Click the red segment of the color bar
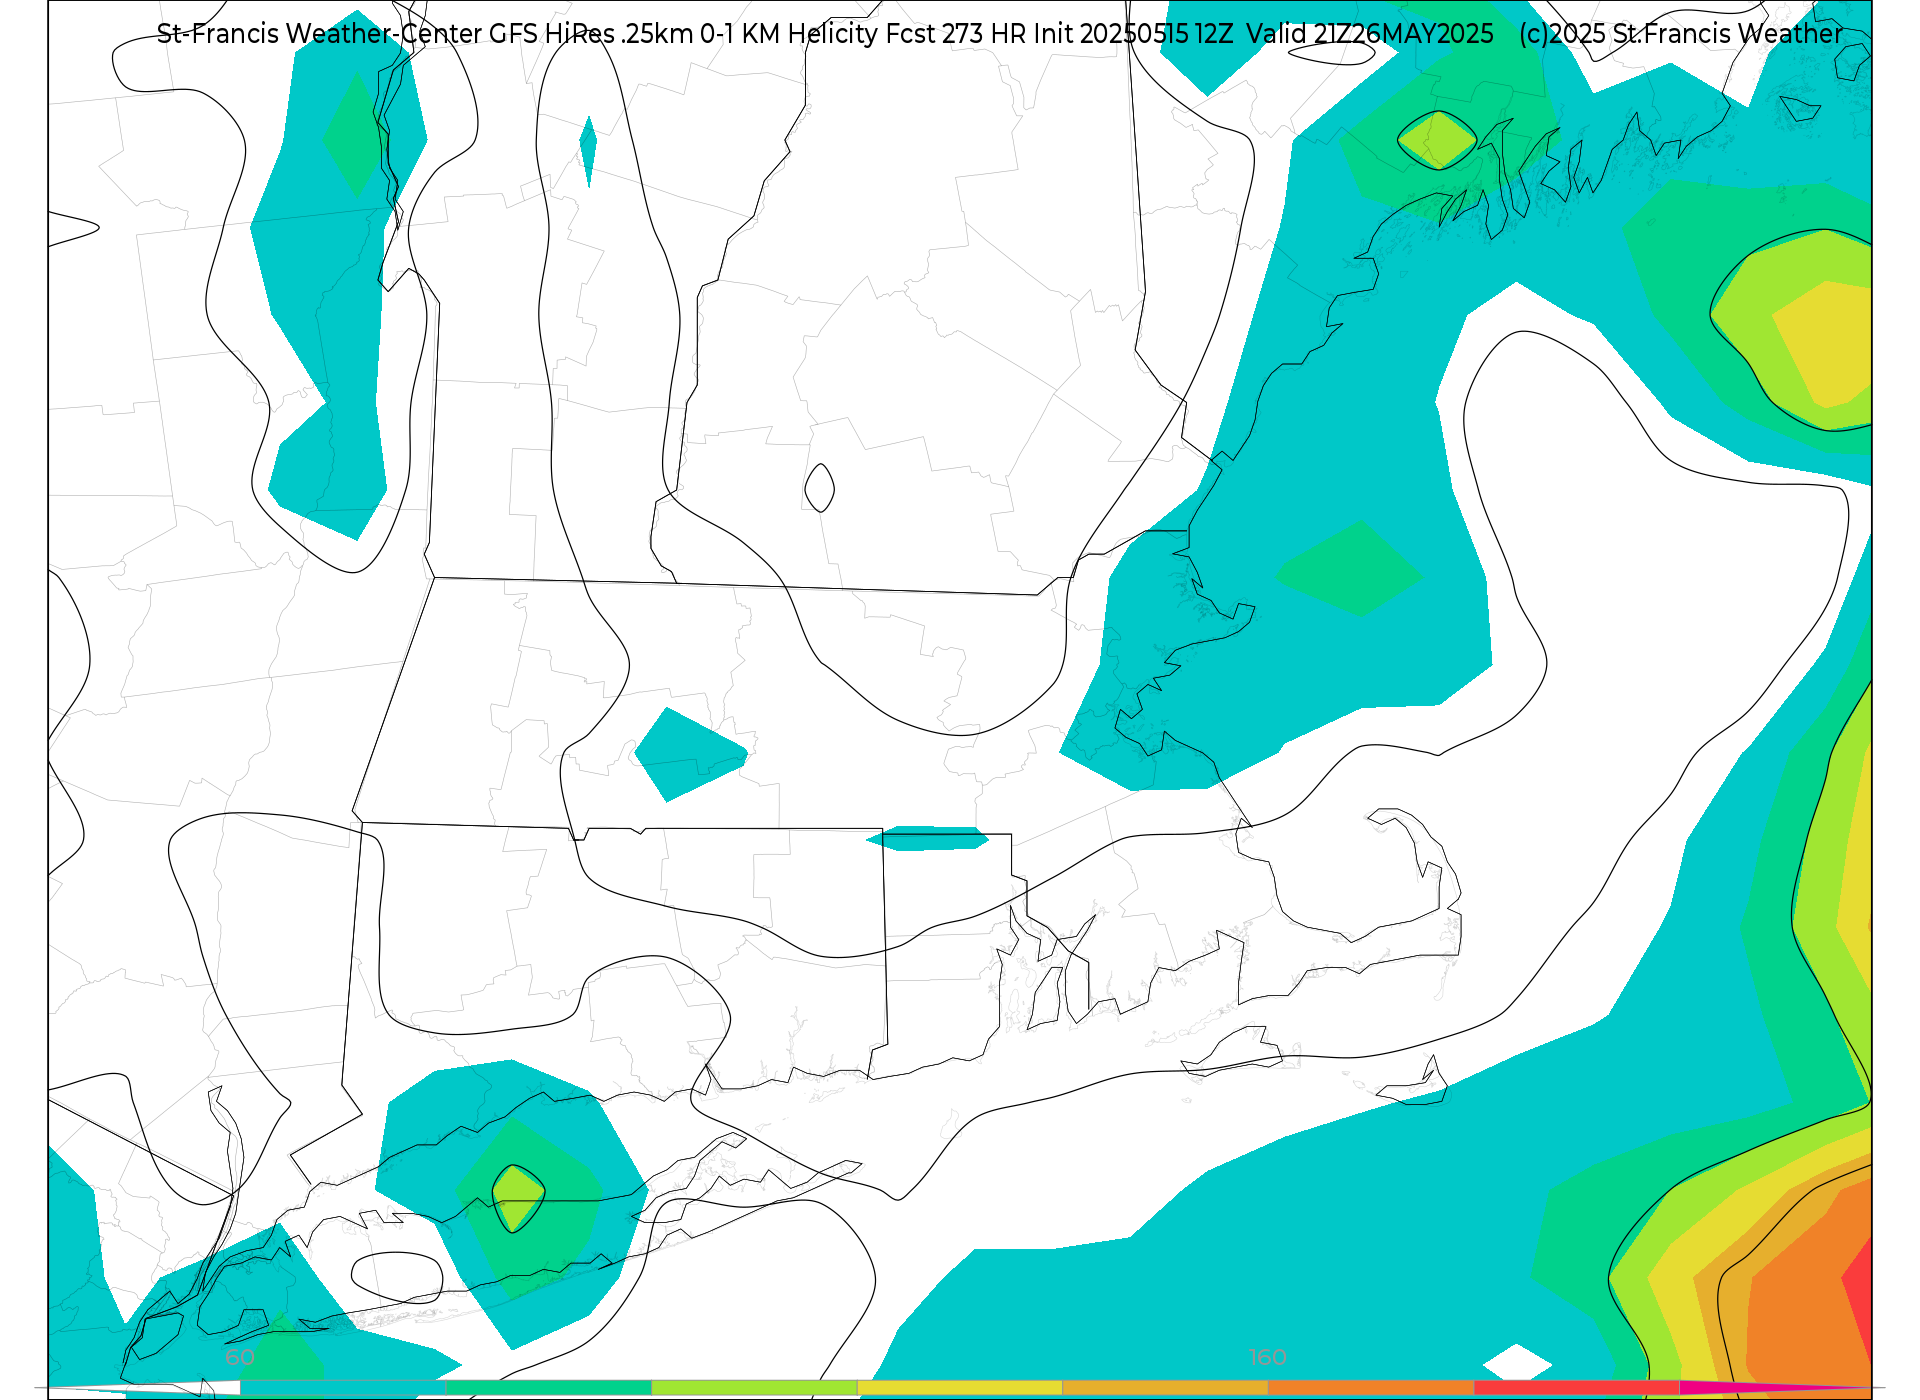Viewport: 1920px width, 1400px height. click(1577, 1388)
